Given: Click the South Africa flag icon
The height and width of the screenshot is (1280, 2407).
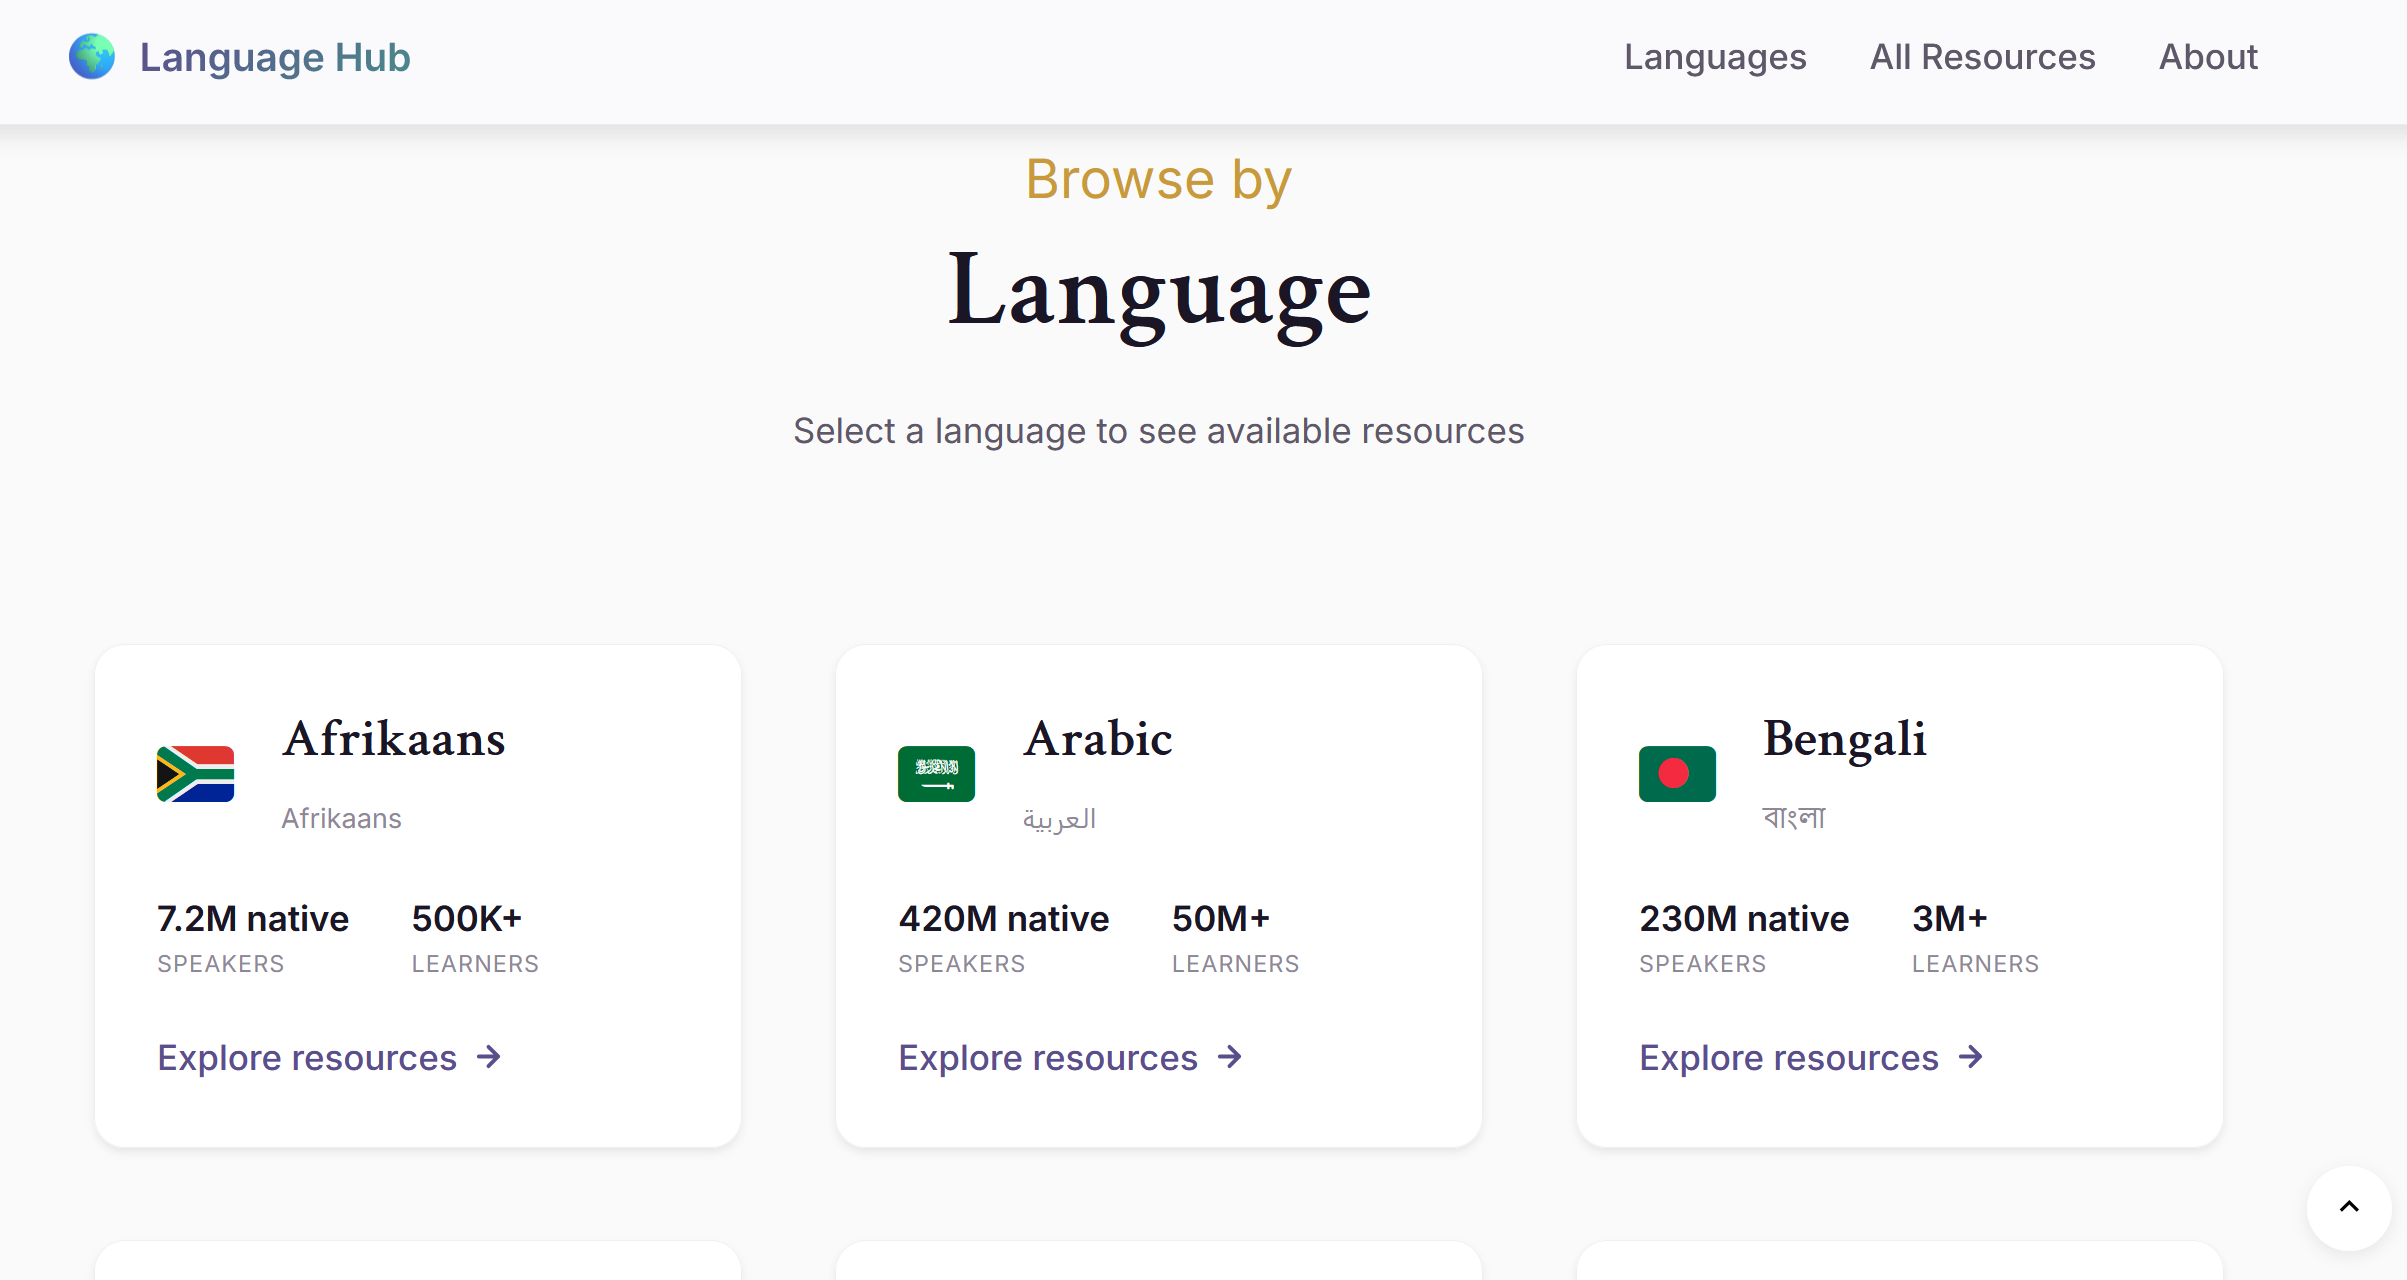Looking at the screenshot, I should coord(195,774).
